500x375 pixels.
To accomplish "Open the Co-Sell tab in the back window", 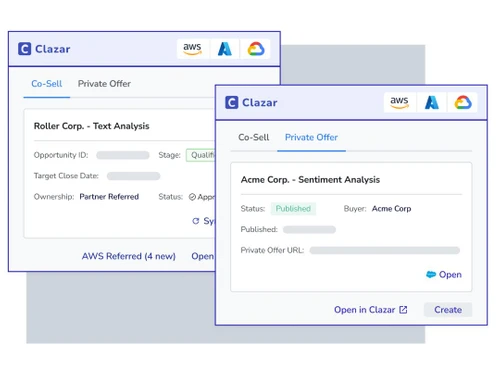I will (x=47, y=84).
